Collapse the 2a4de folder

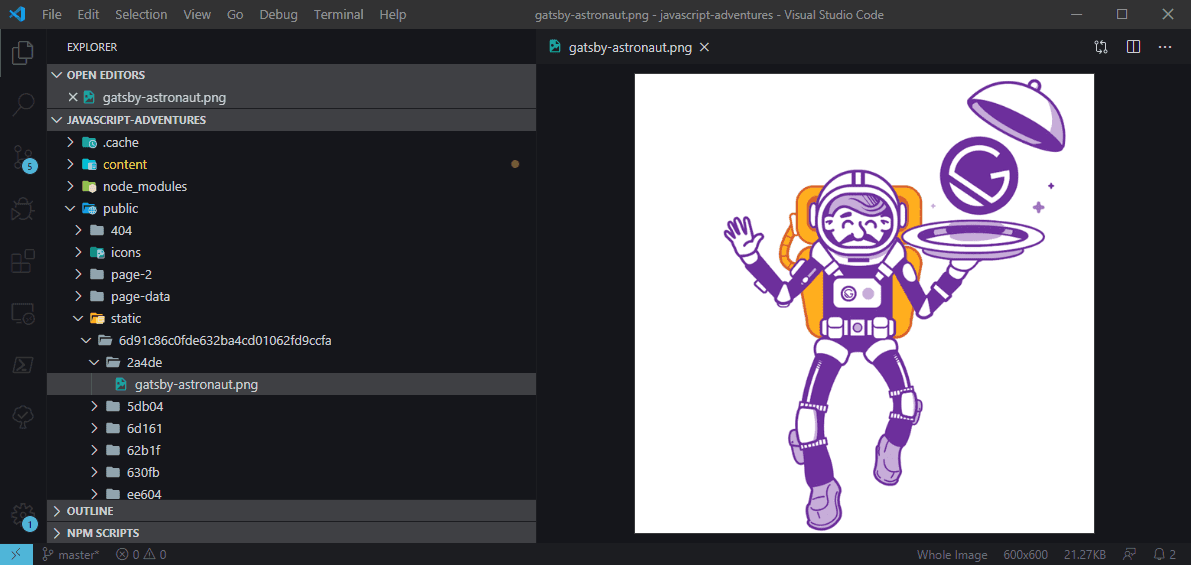pyautogui.click(x=292, y=362)
